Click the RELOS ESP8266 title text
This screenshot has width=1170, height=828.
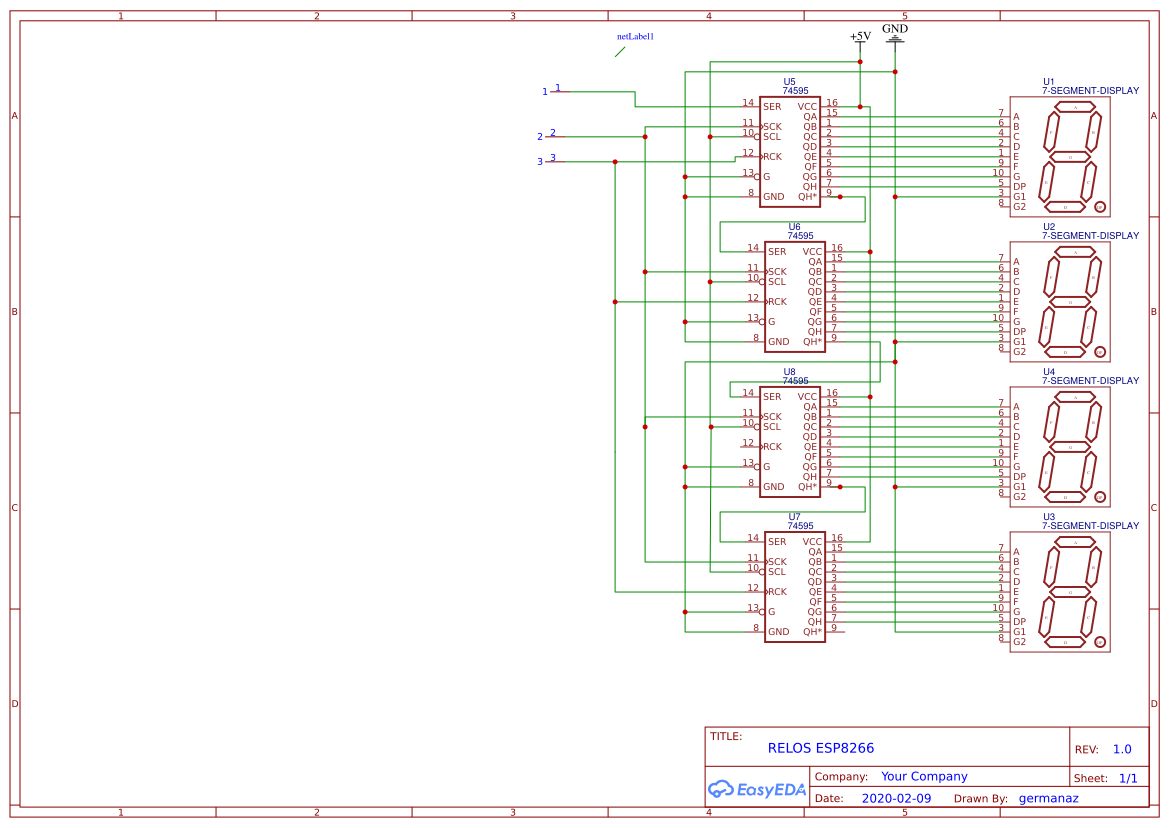pyautogui.click(x=820, y=748)
